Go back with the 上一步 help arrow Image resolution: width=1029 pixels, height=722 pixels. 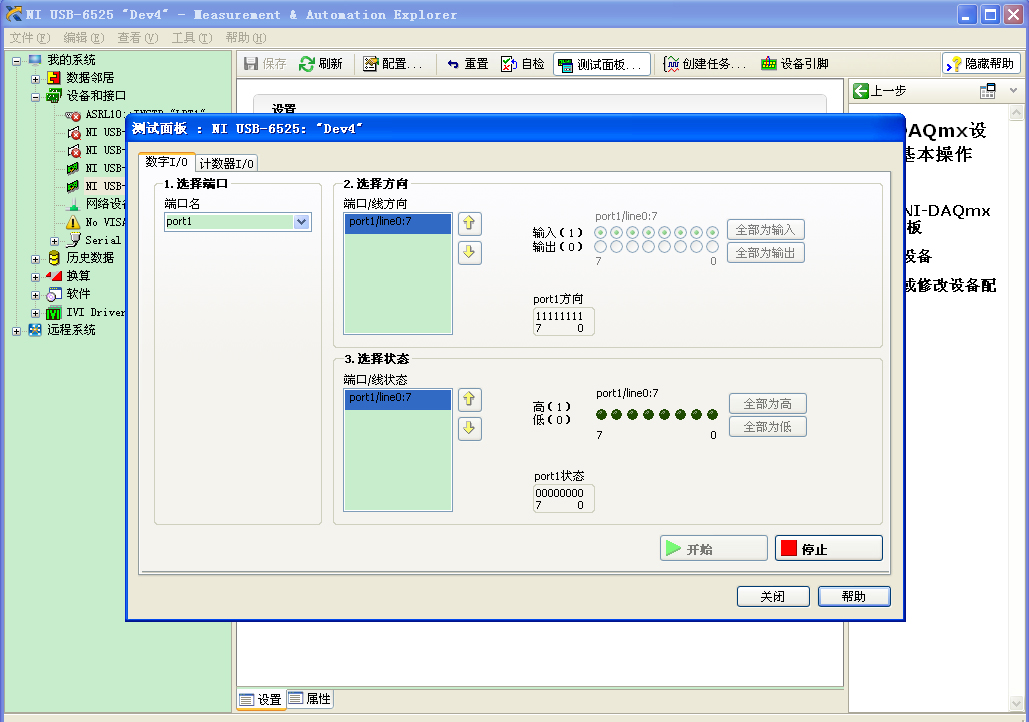[x=860, y=91]
